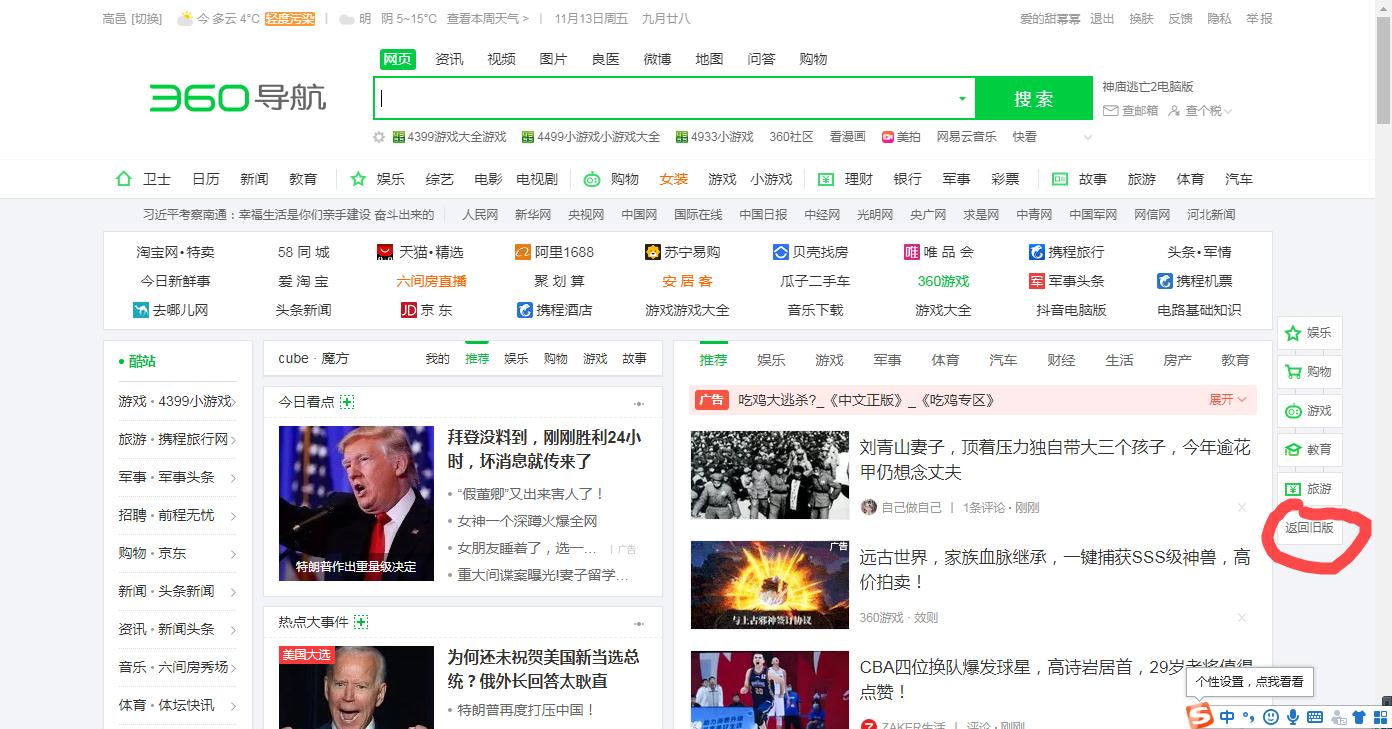Viewport: 1392px width, 729px height.
Task: Open the 淘宝网·特卖 link
Action: 176,252
